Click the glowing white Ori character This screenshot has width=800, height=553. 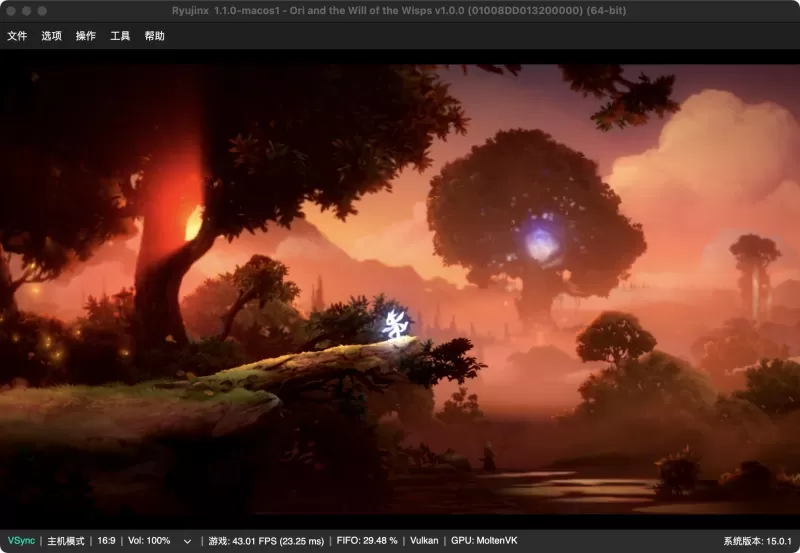point(394,324)
